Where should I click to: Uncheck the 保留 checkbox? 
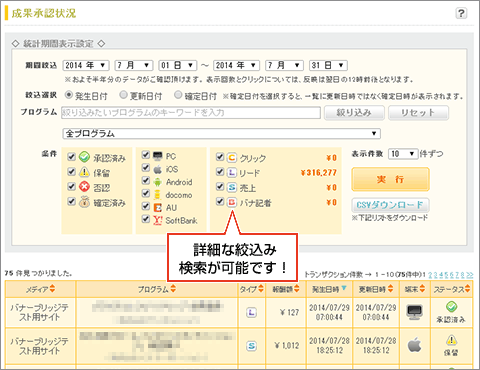71,172
